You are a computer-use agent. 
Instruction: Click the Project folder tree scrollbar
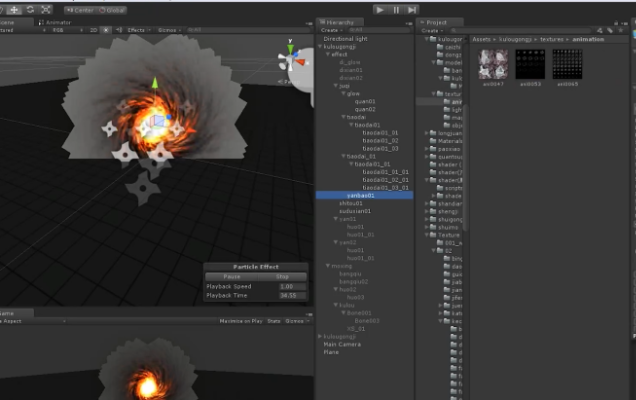point(465,168)
